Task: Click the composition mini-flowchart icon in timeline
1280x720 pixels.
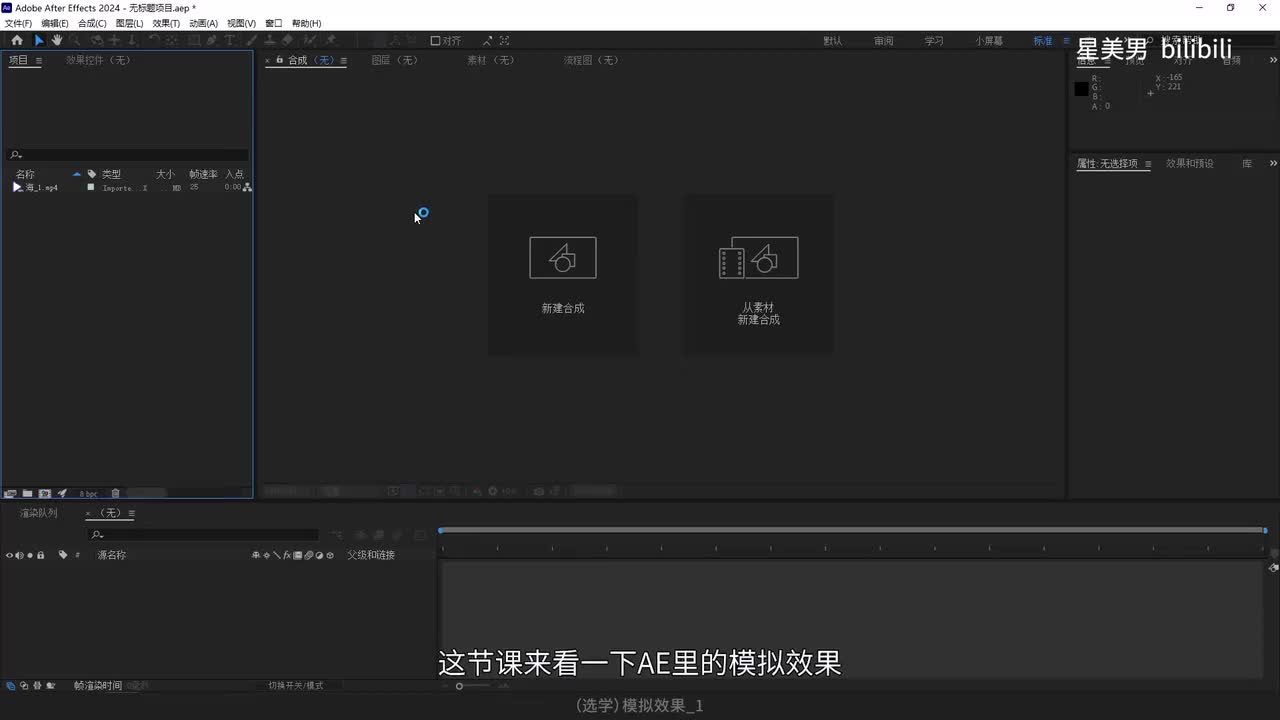Action: (337, 536)
